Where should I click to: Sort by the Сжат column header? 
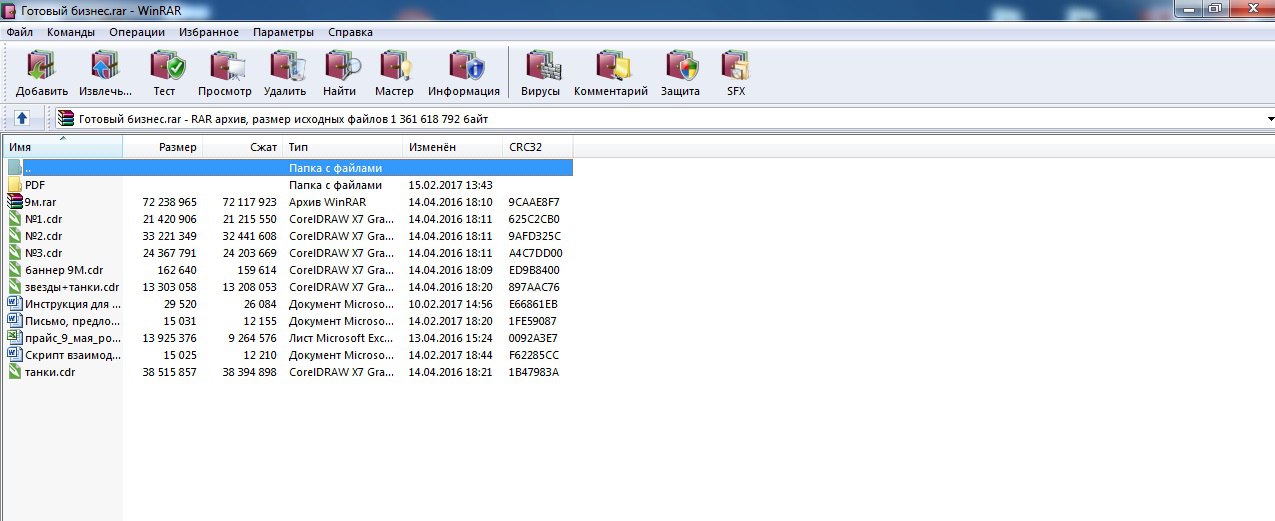(243, 147)
